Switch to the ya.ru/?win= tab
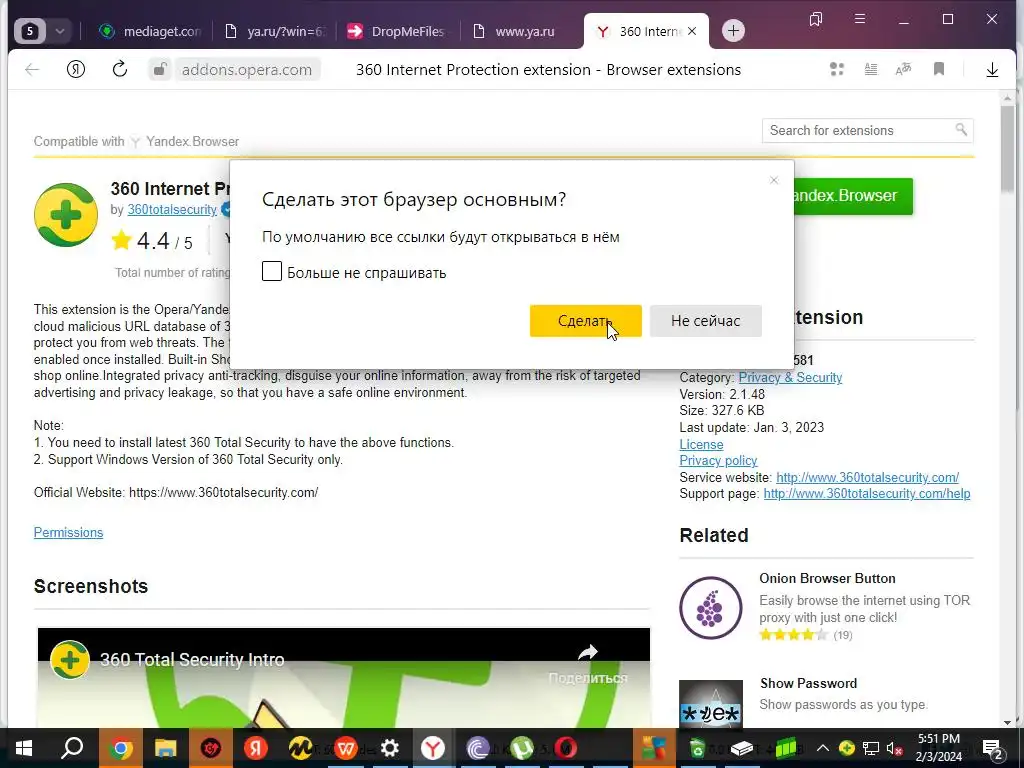This screenshot has width=1024, height=768. pos(274,31)
